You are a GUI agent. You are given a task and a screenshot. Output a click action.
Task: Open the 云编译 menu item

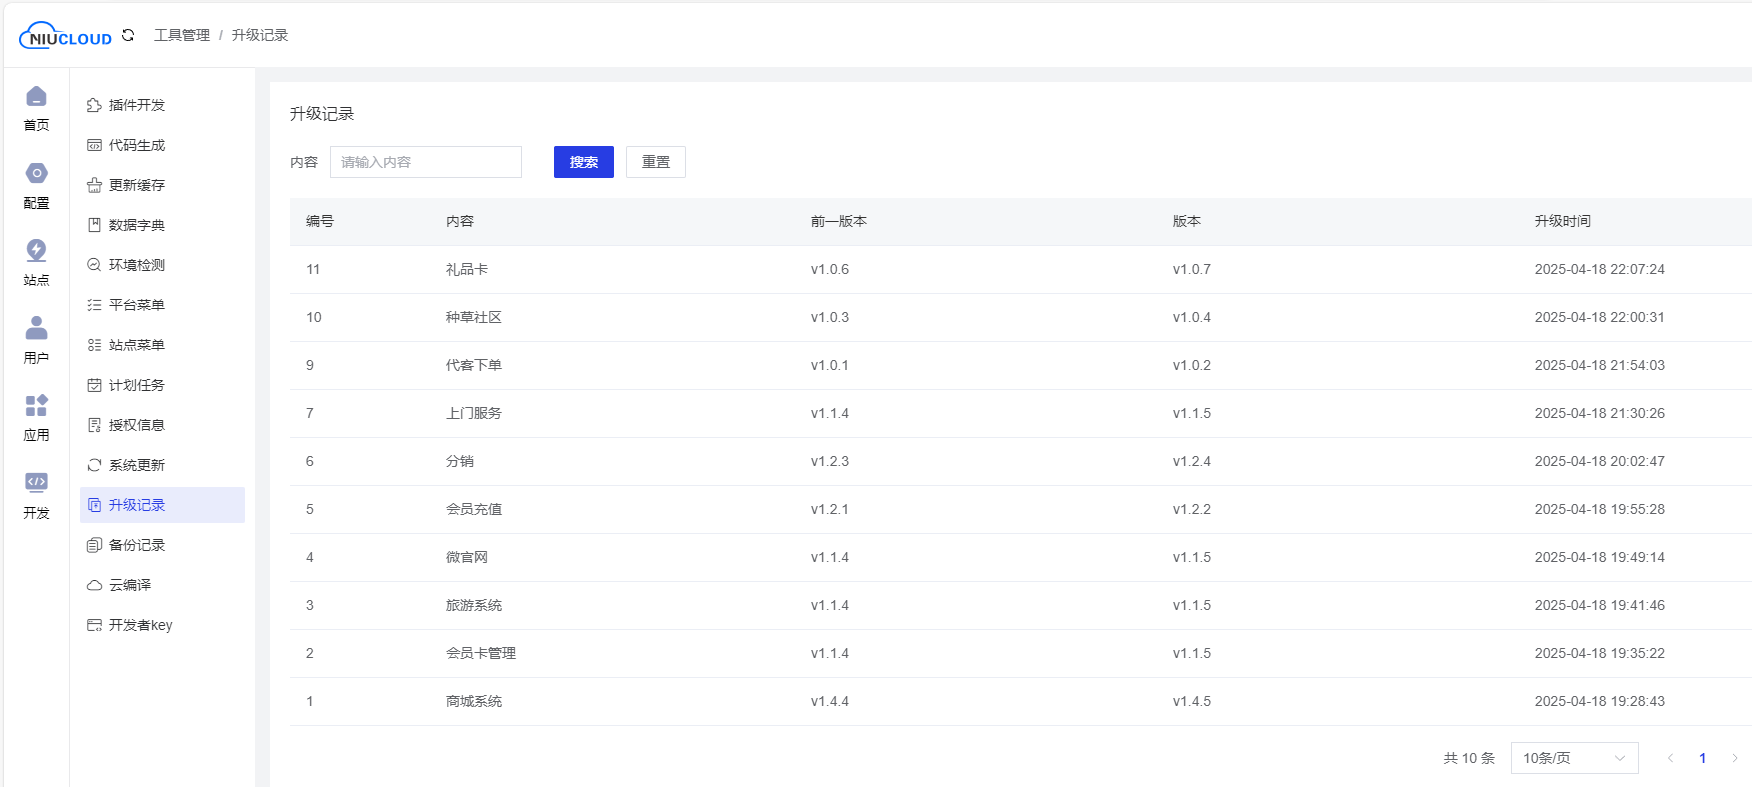click(130, 585)
